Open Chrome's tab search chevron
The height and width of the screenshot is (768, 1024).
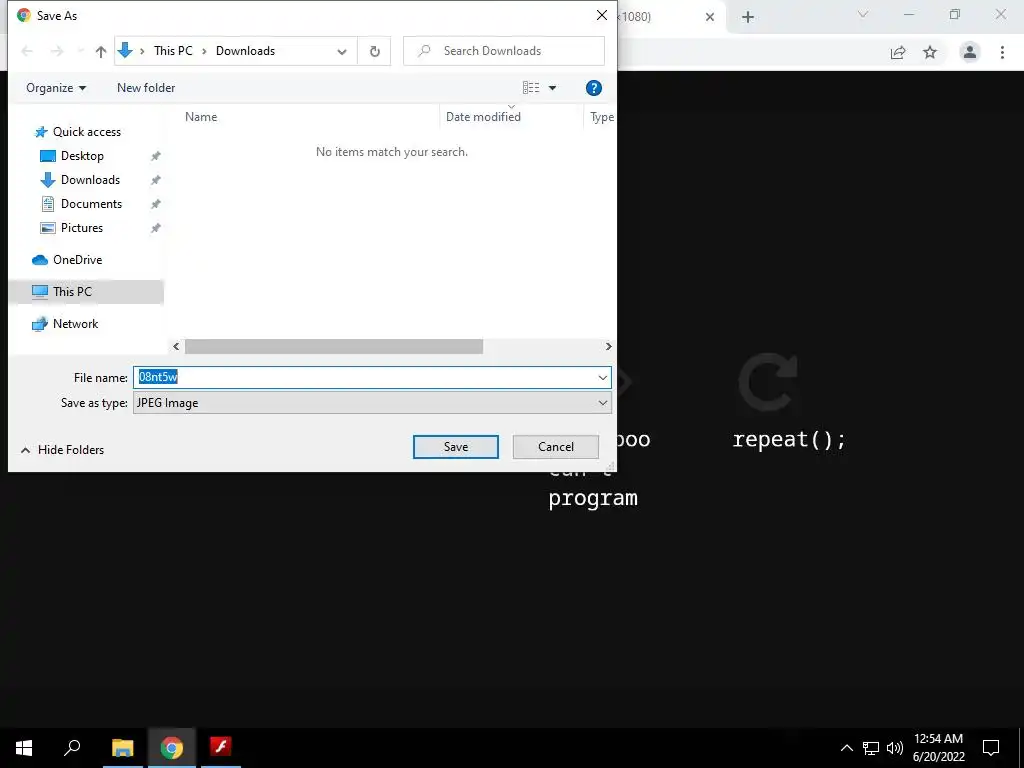(x=863, y=14)
